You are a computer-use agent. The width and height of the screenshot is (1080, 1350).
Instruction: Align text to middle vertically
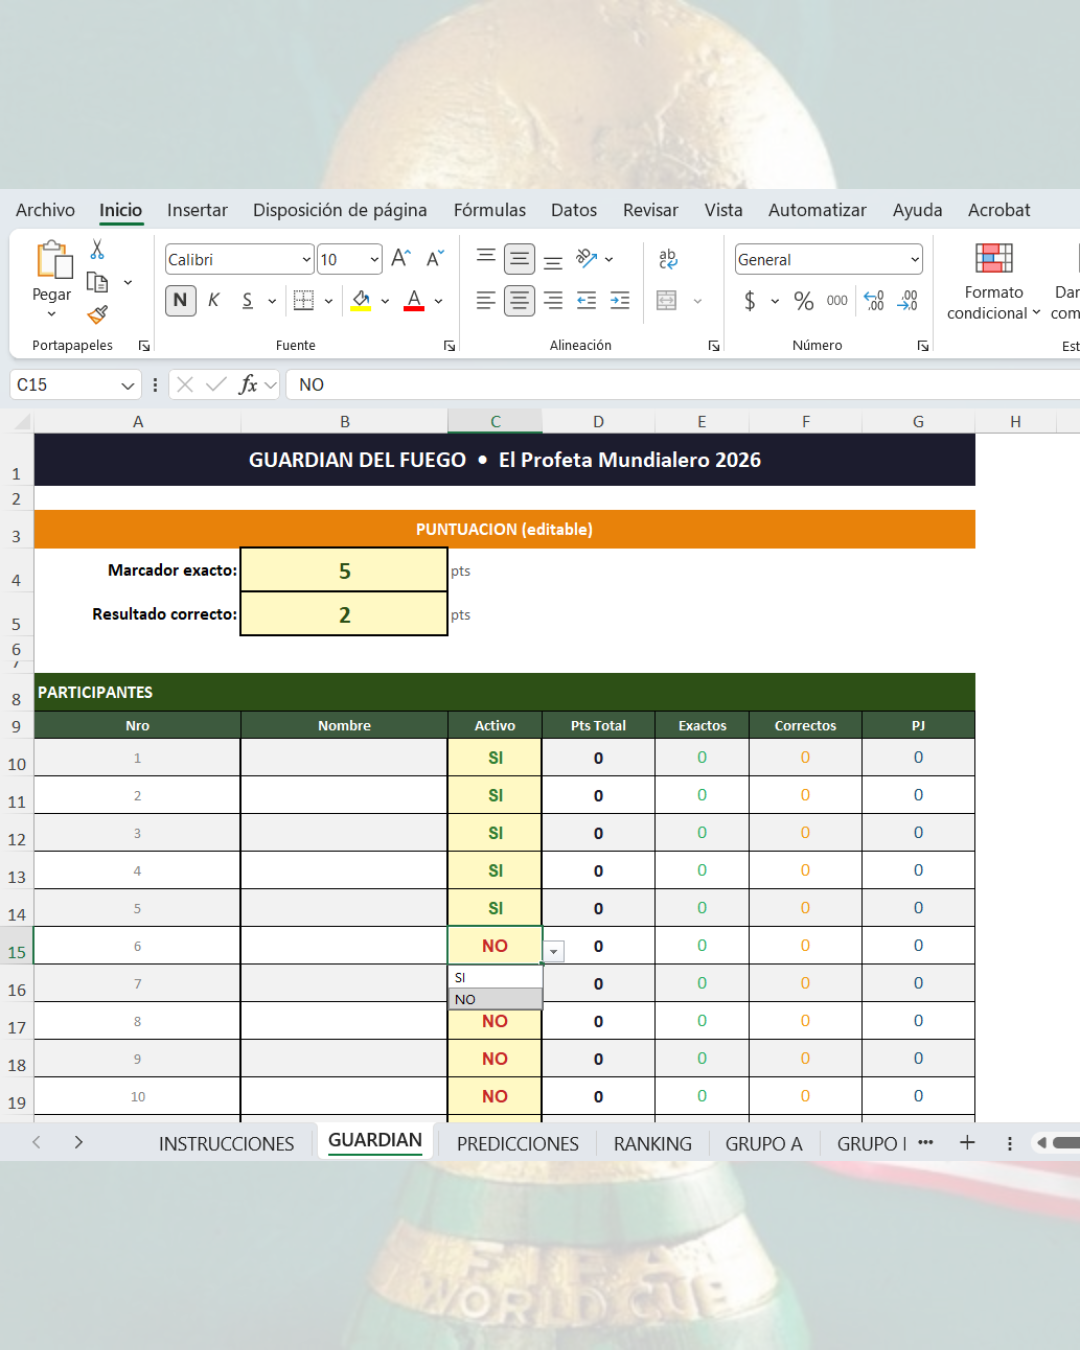pos(519,259)
